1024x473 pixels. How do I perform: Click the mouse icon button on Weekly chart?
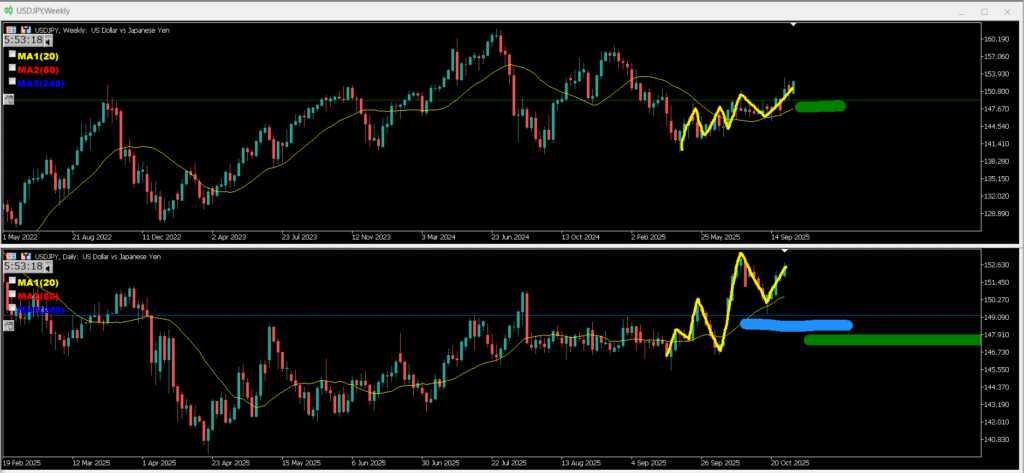pyautogui.click(x=9, y=98)
